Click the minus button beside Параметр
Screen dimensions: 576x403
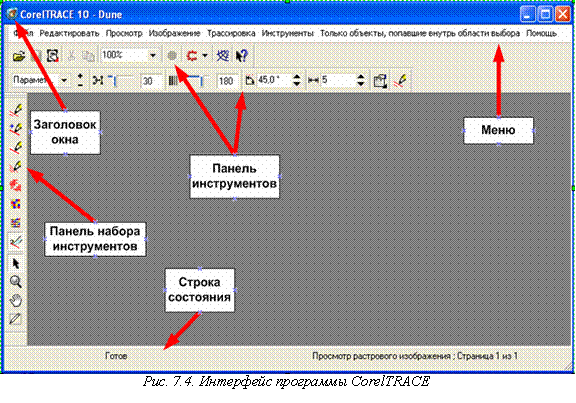pos(80,85)
